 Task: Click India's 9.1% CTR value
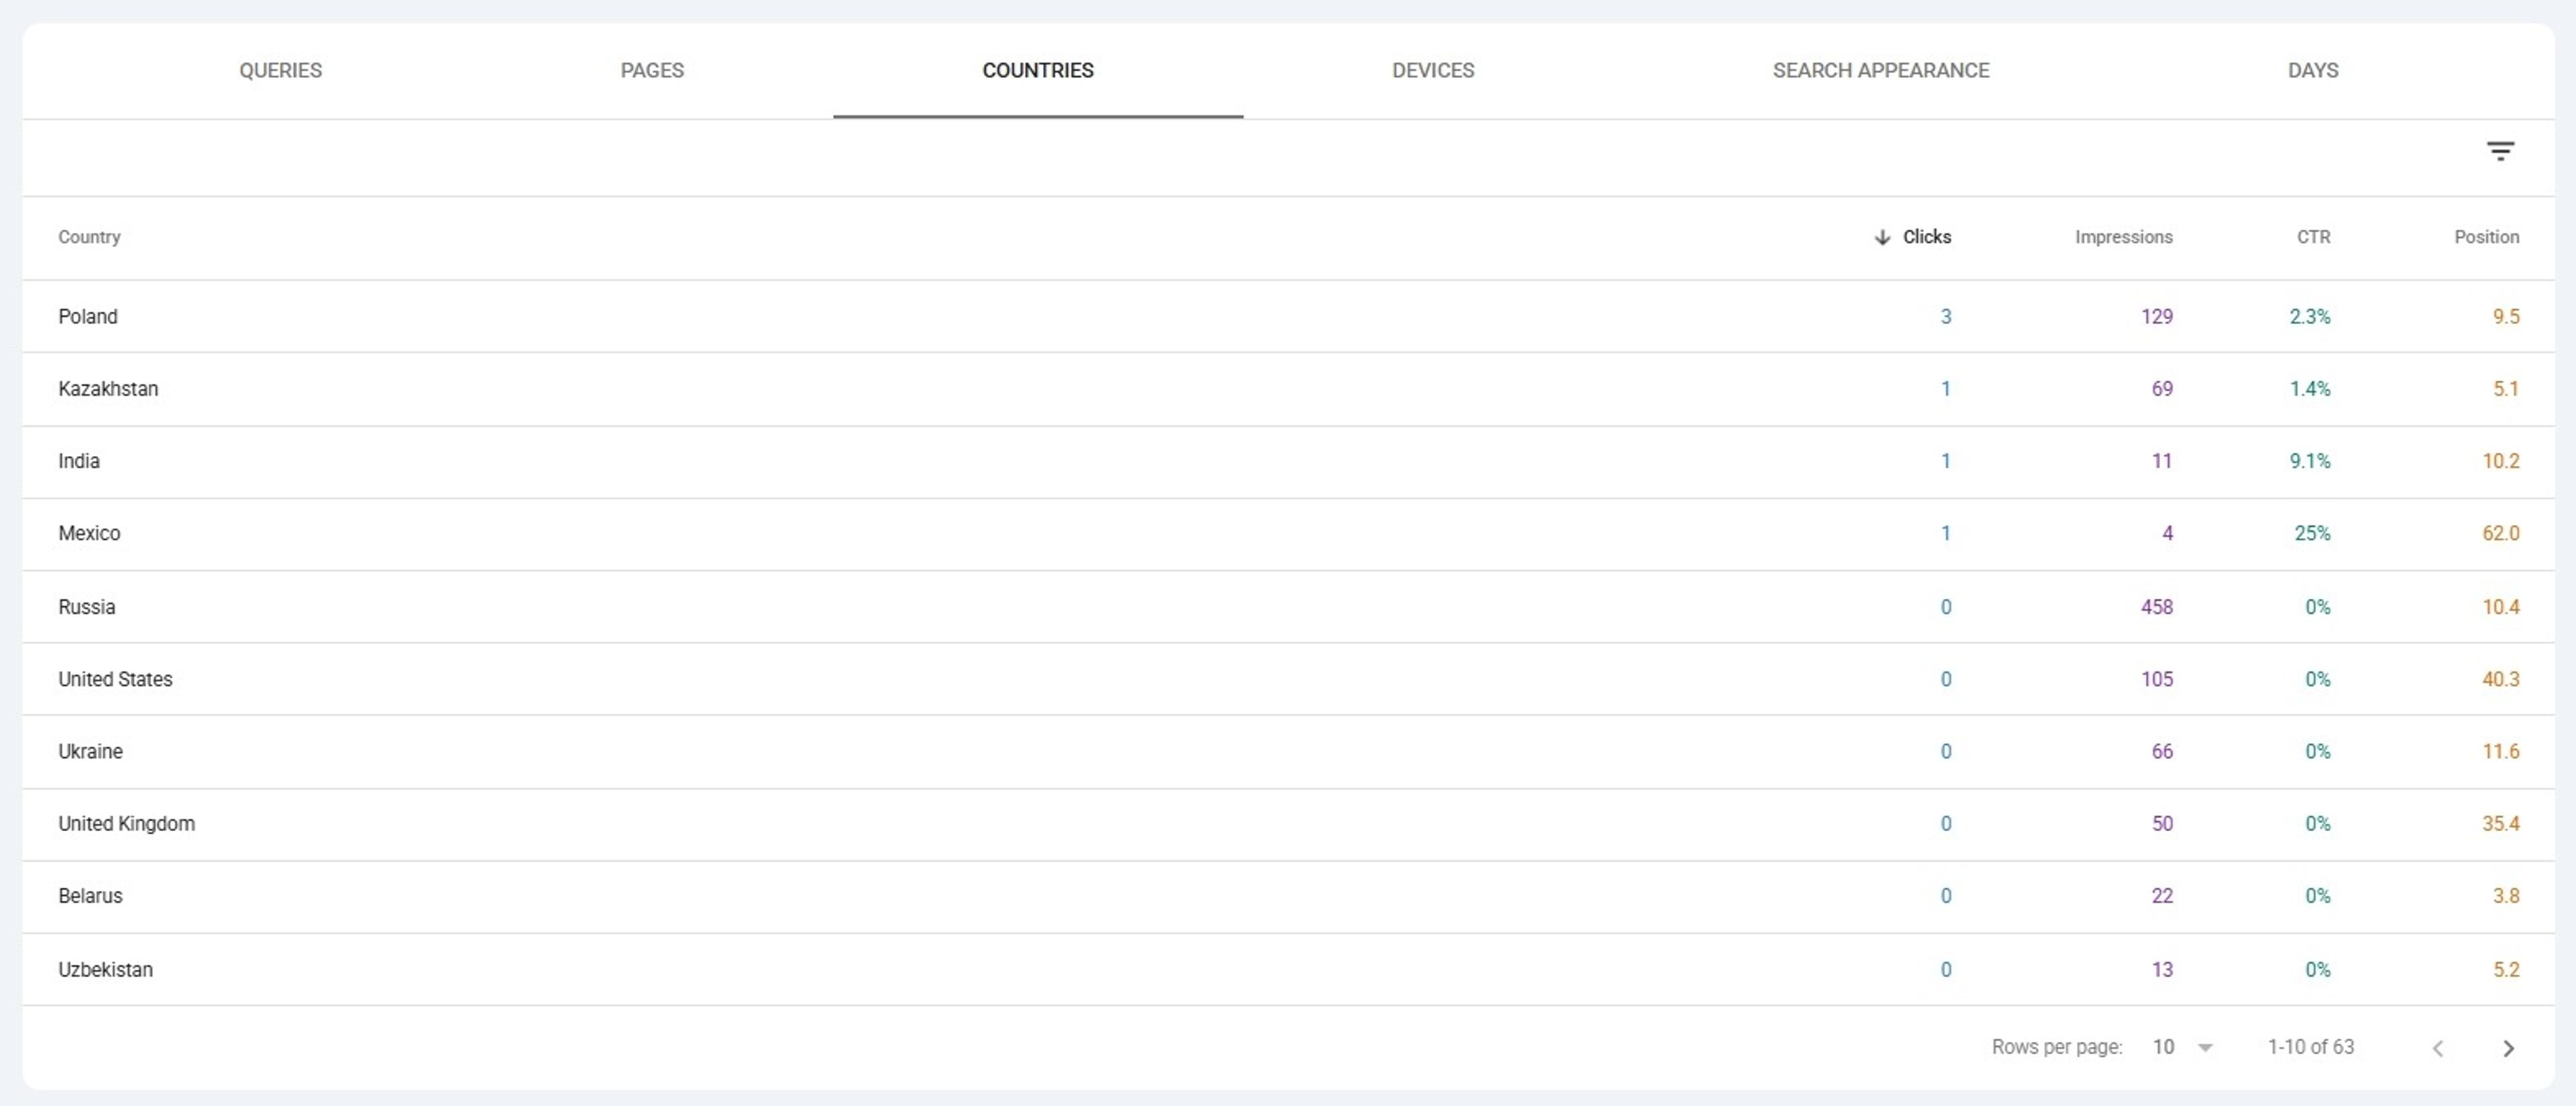point(2310,461)
